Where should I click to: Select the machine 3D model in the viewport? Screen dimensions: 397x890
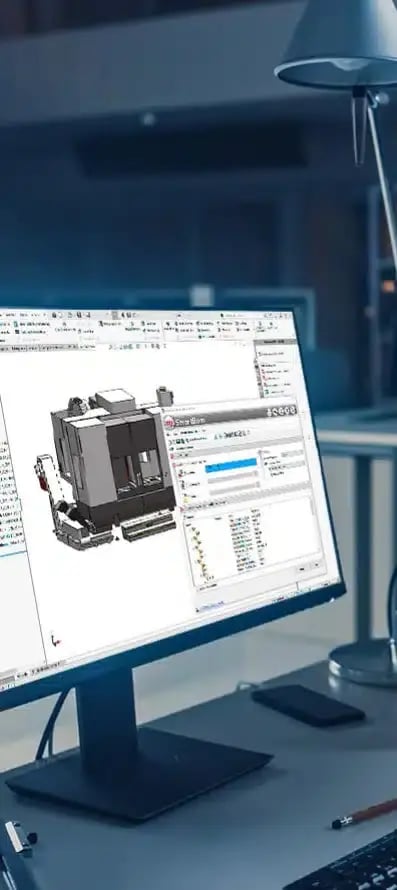click(108, 468)
